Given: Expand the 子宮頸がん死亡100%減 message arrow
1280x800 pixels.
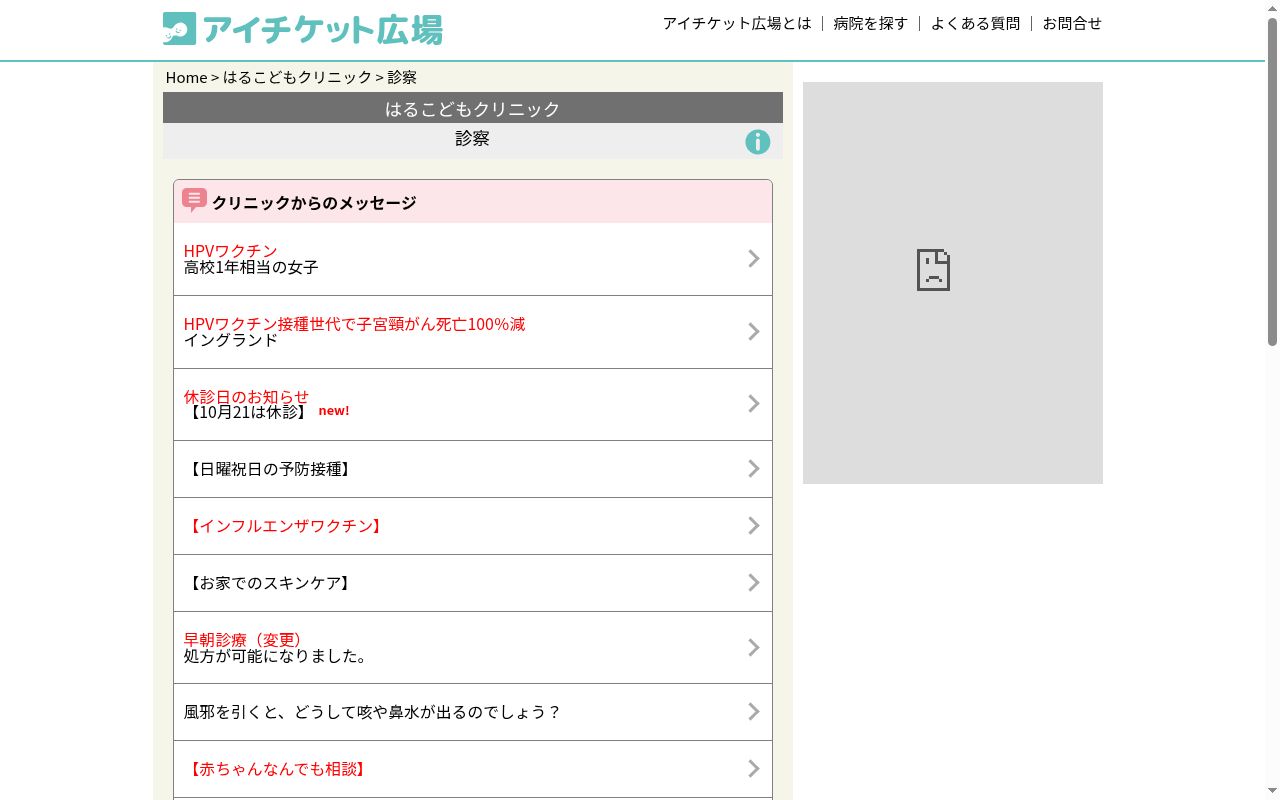Looking at the screenshot, I should click(754, 332).
